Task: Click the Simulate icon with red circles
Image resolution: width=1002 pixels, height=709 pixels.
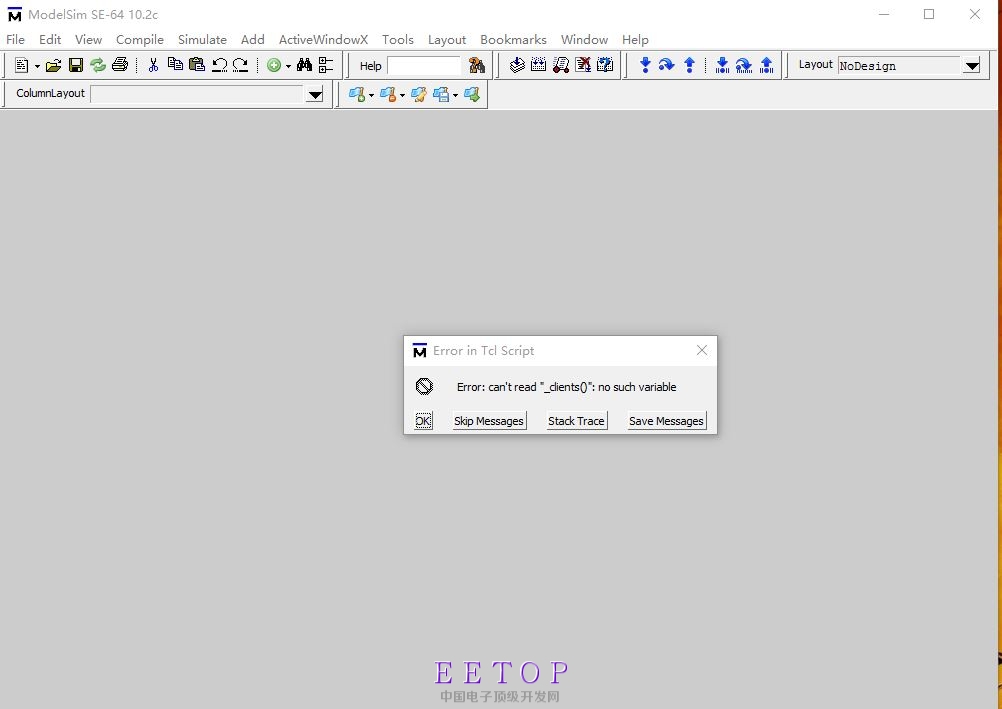Action: (561, 65)
